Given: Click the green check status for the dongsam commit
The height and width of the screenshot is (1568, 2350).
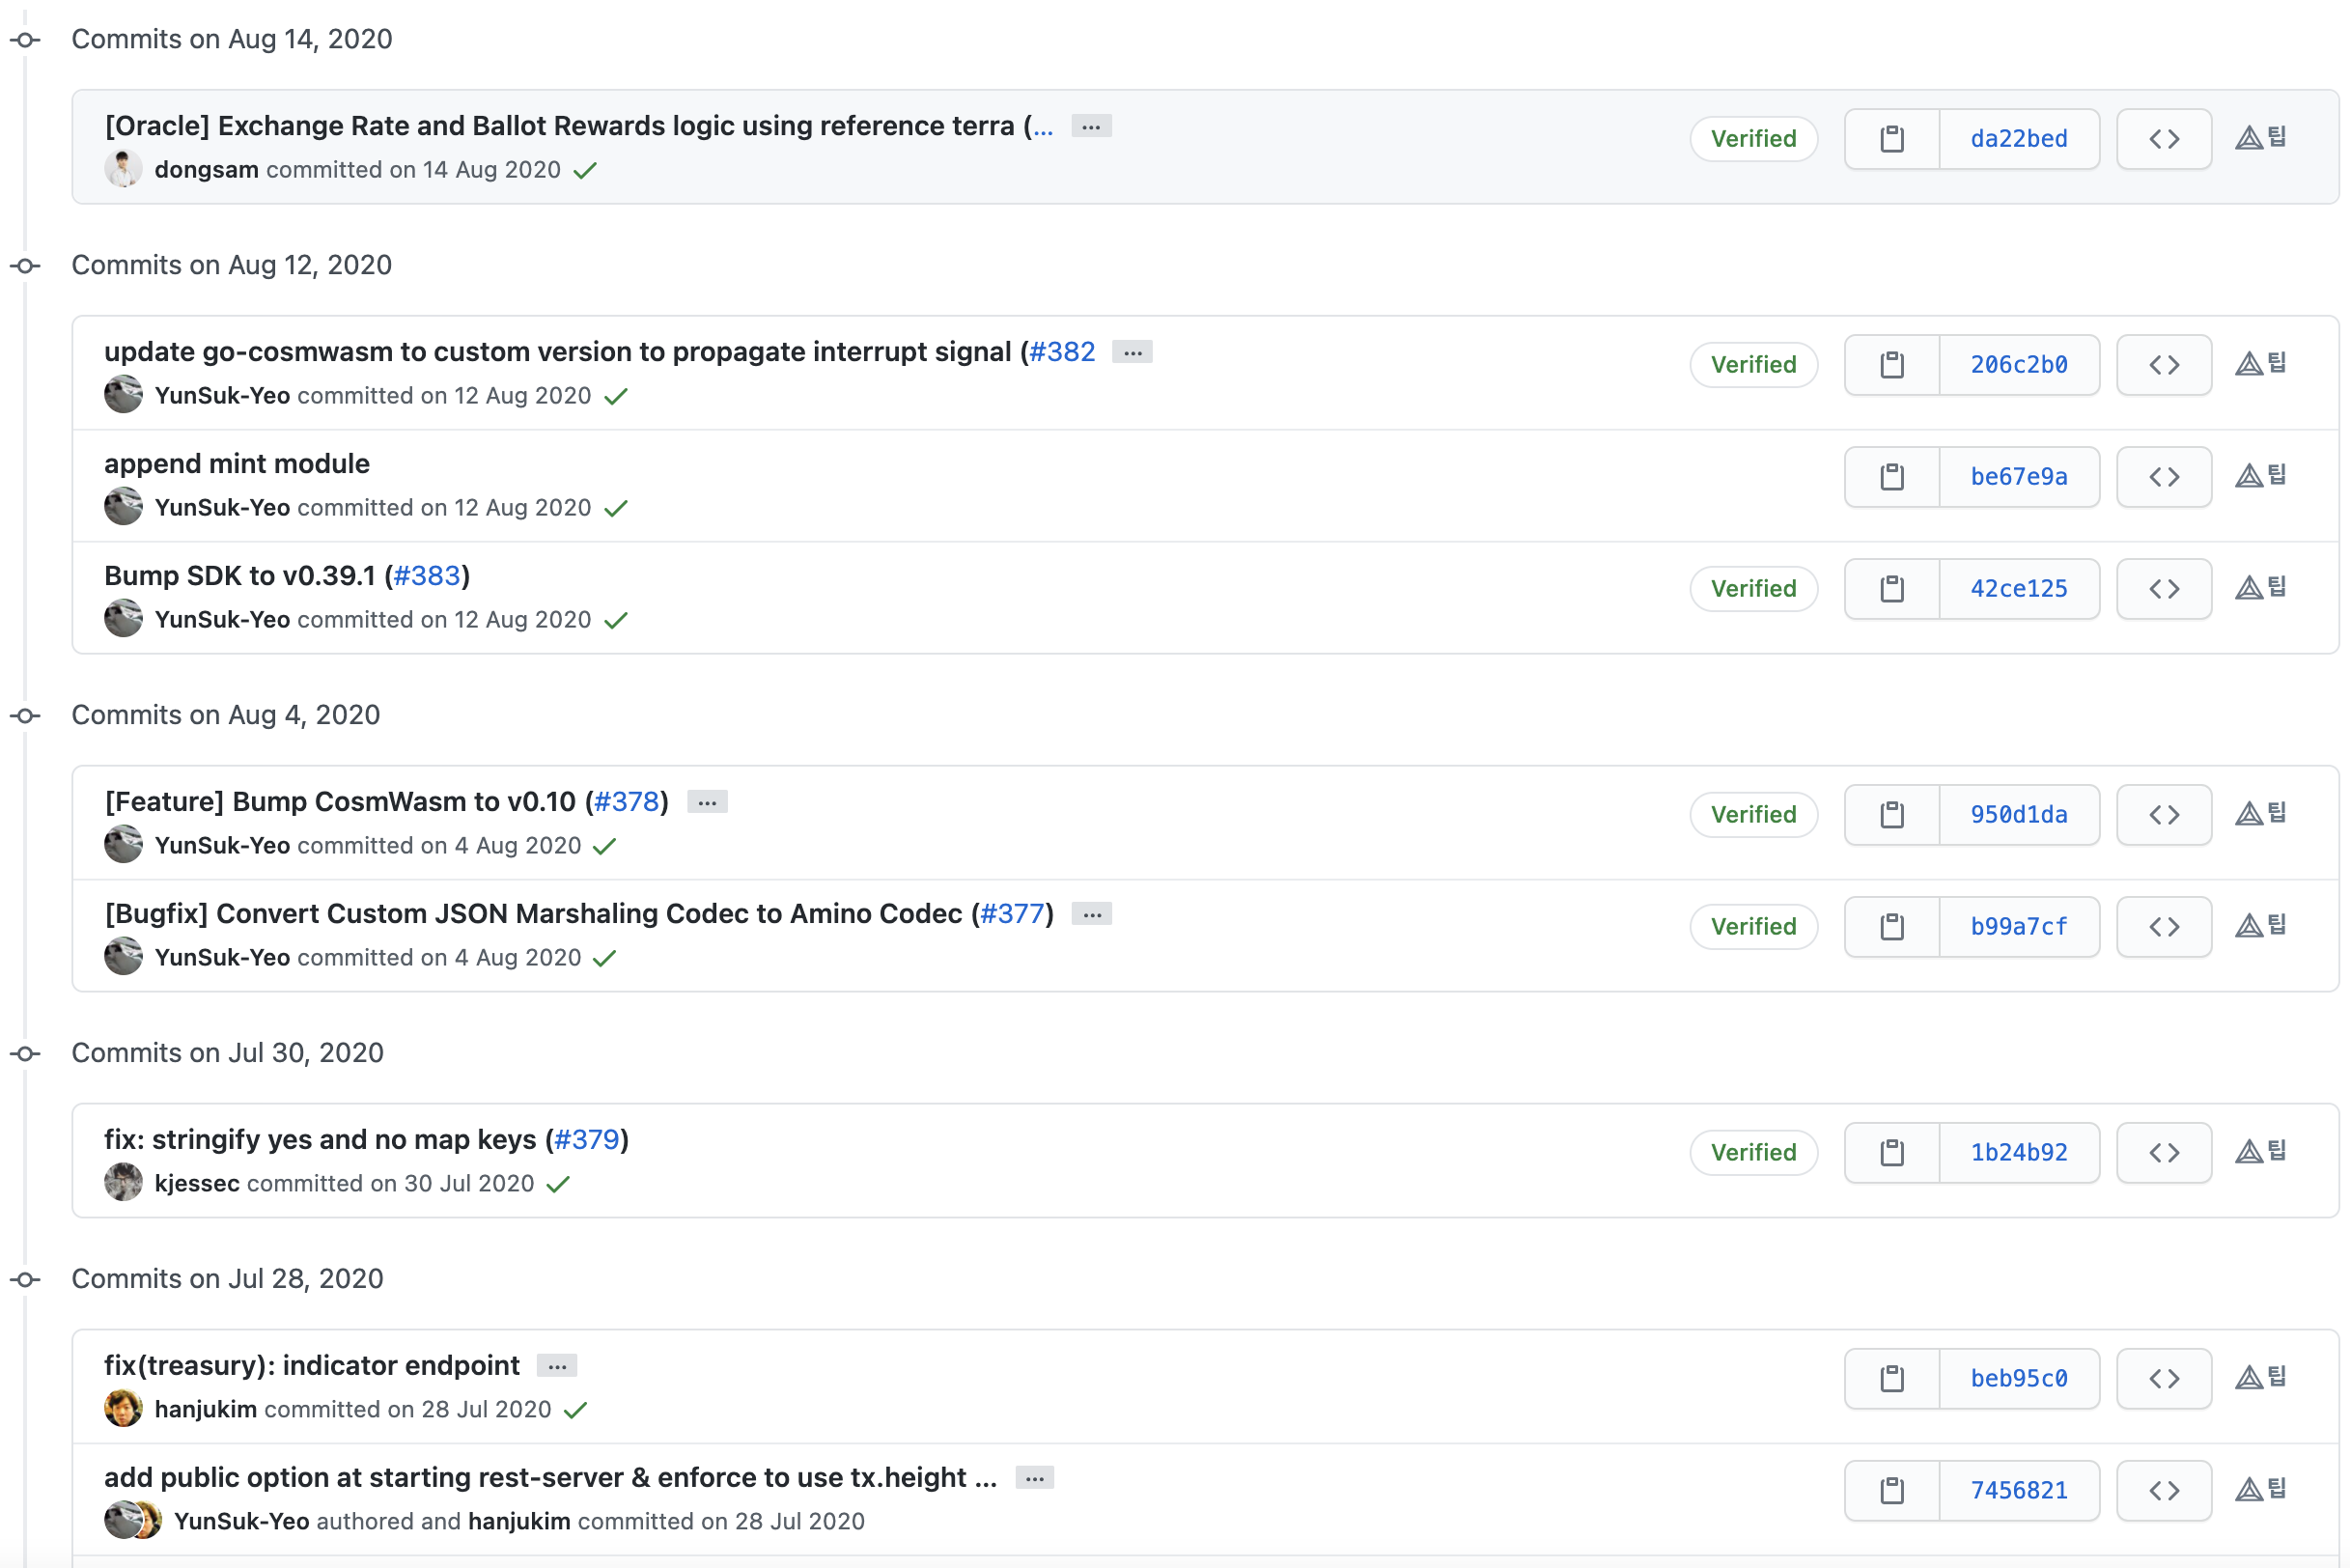Looking at the screenshot, I should pos(585,171).
